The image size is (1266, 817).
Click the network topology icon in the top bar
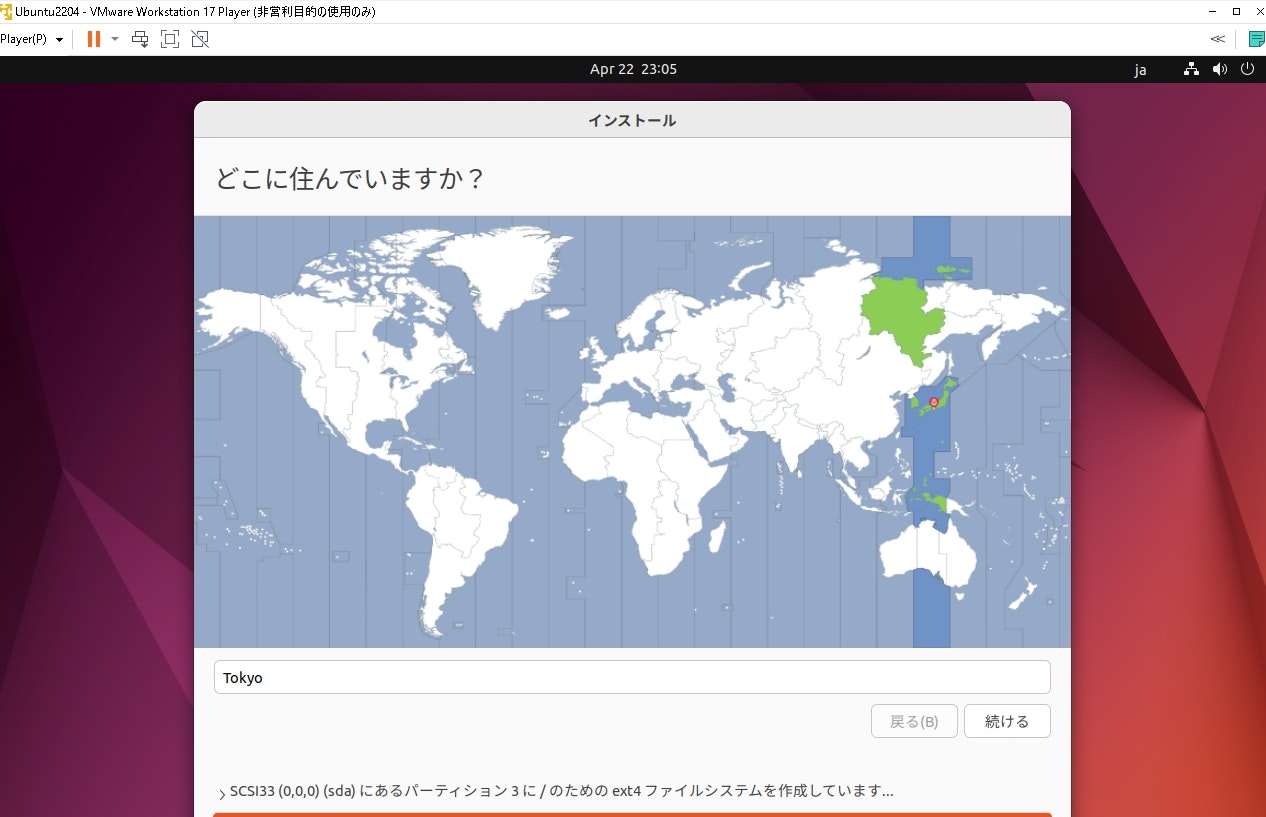(x=1190, y=69)
